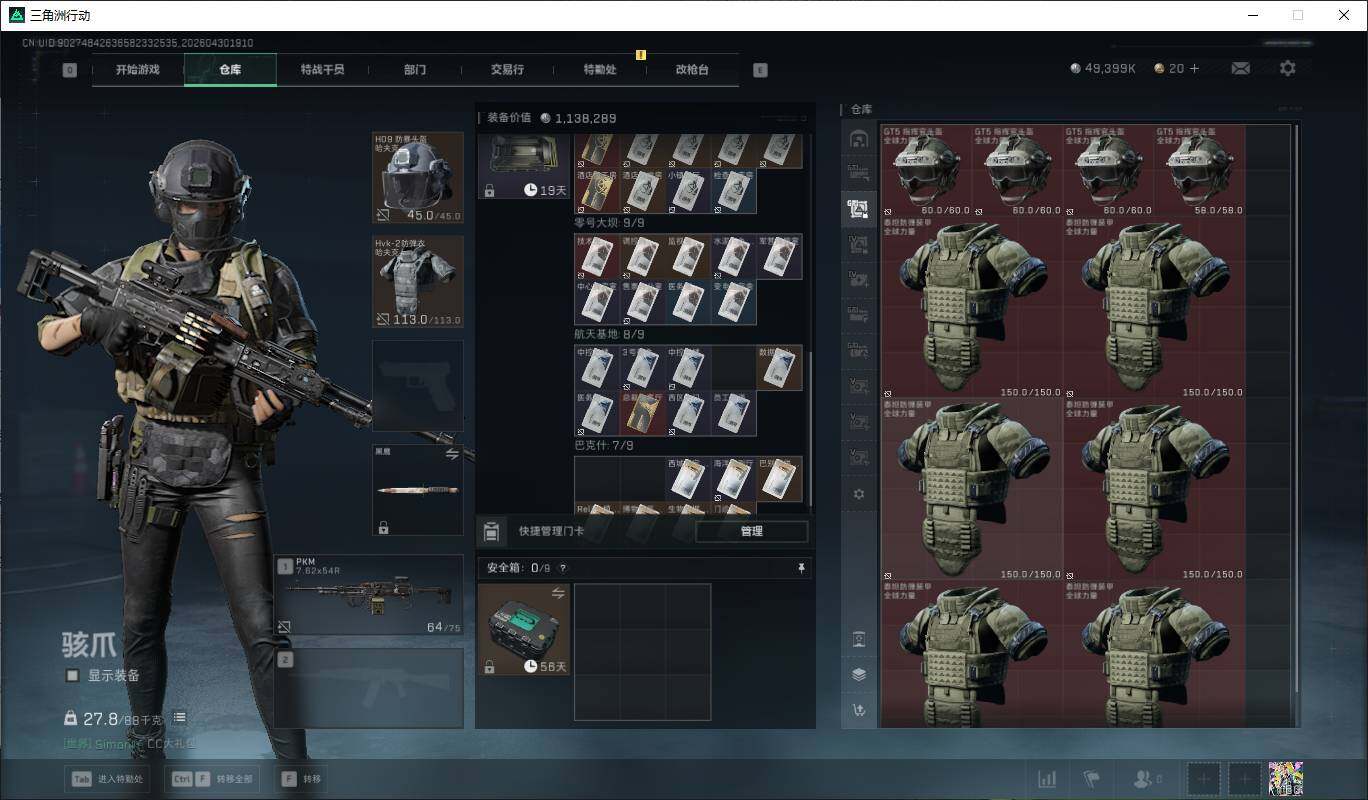Click the lock icon on 黑鹰 slot

tap(383, 527)
